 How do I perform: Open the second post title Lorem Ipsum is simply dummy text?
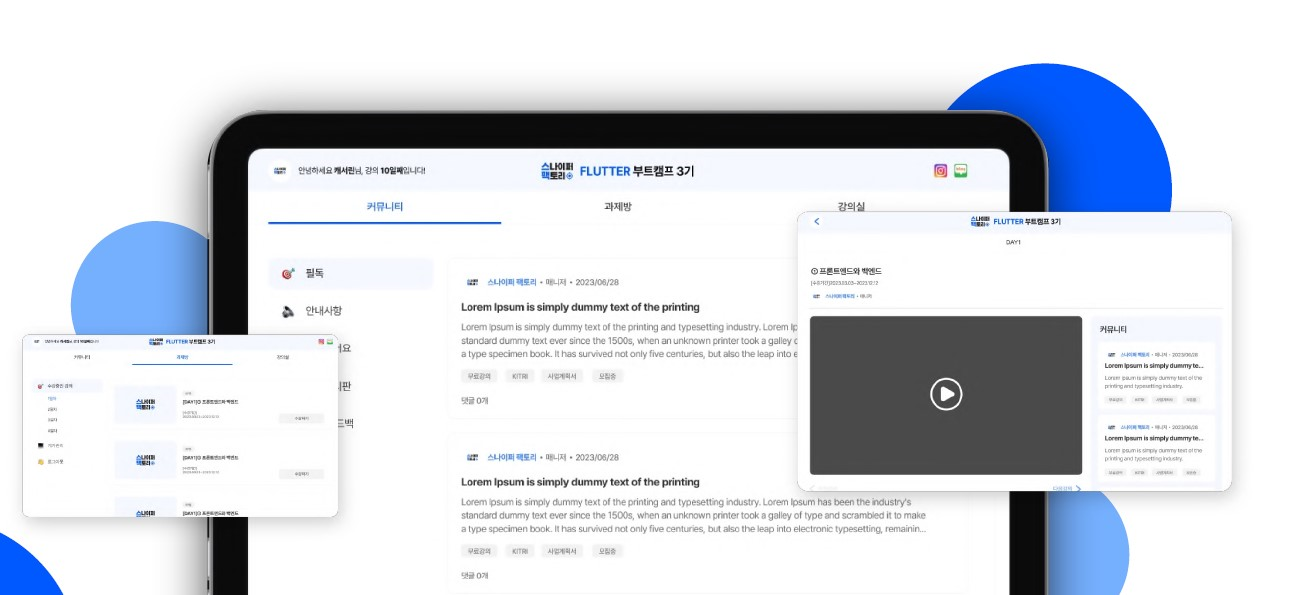(x=580, y=482)
